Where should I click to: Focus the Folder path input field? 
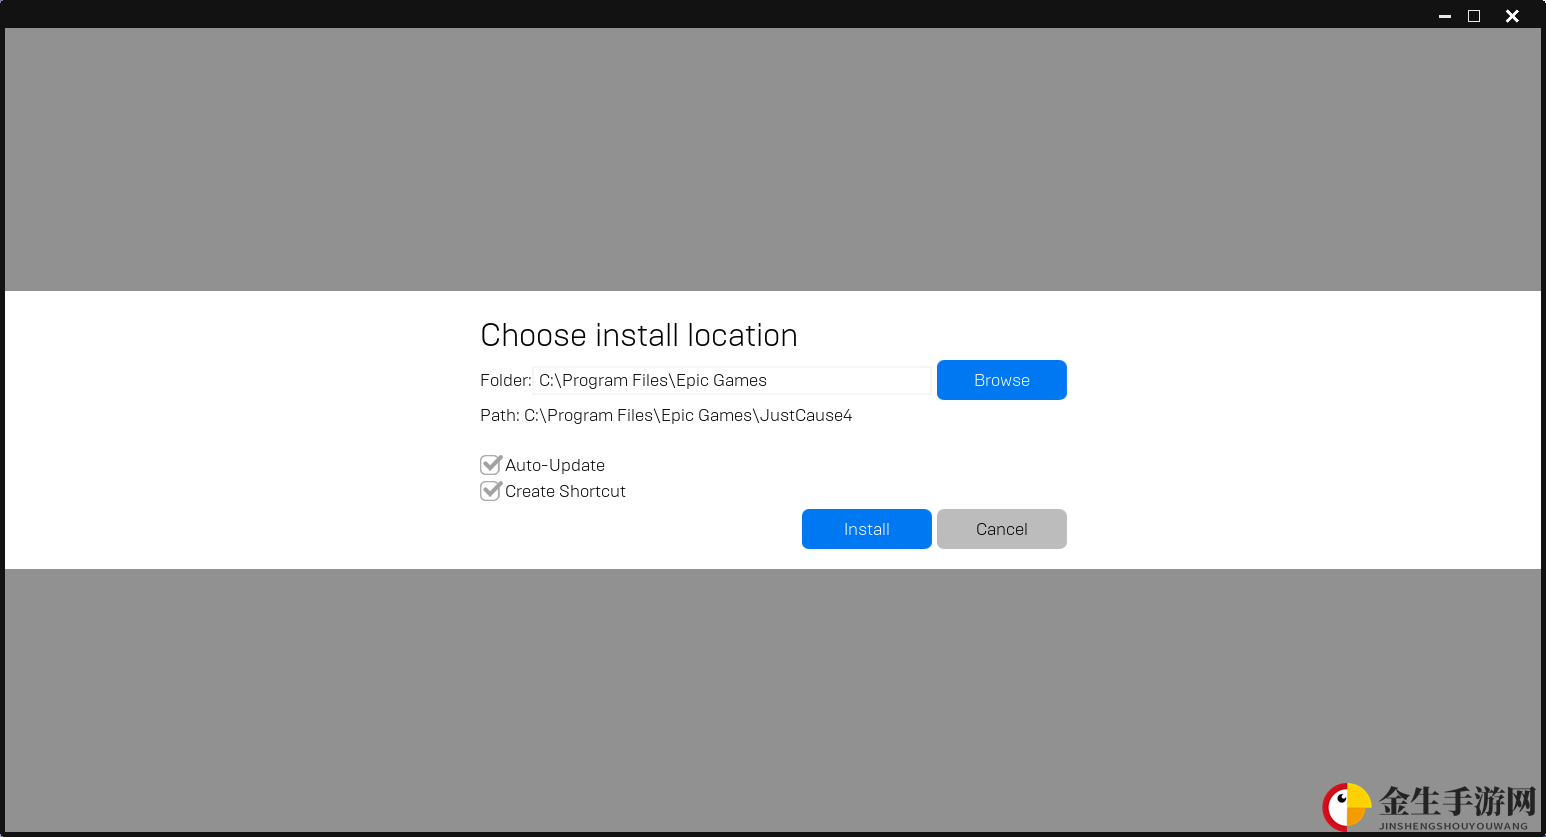click(732, 380)
